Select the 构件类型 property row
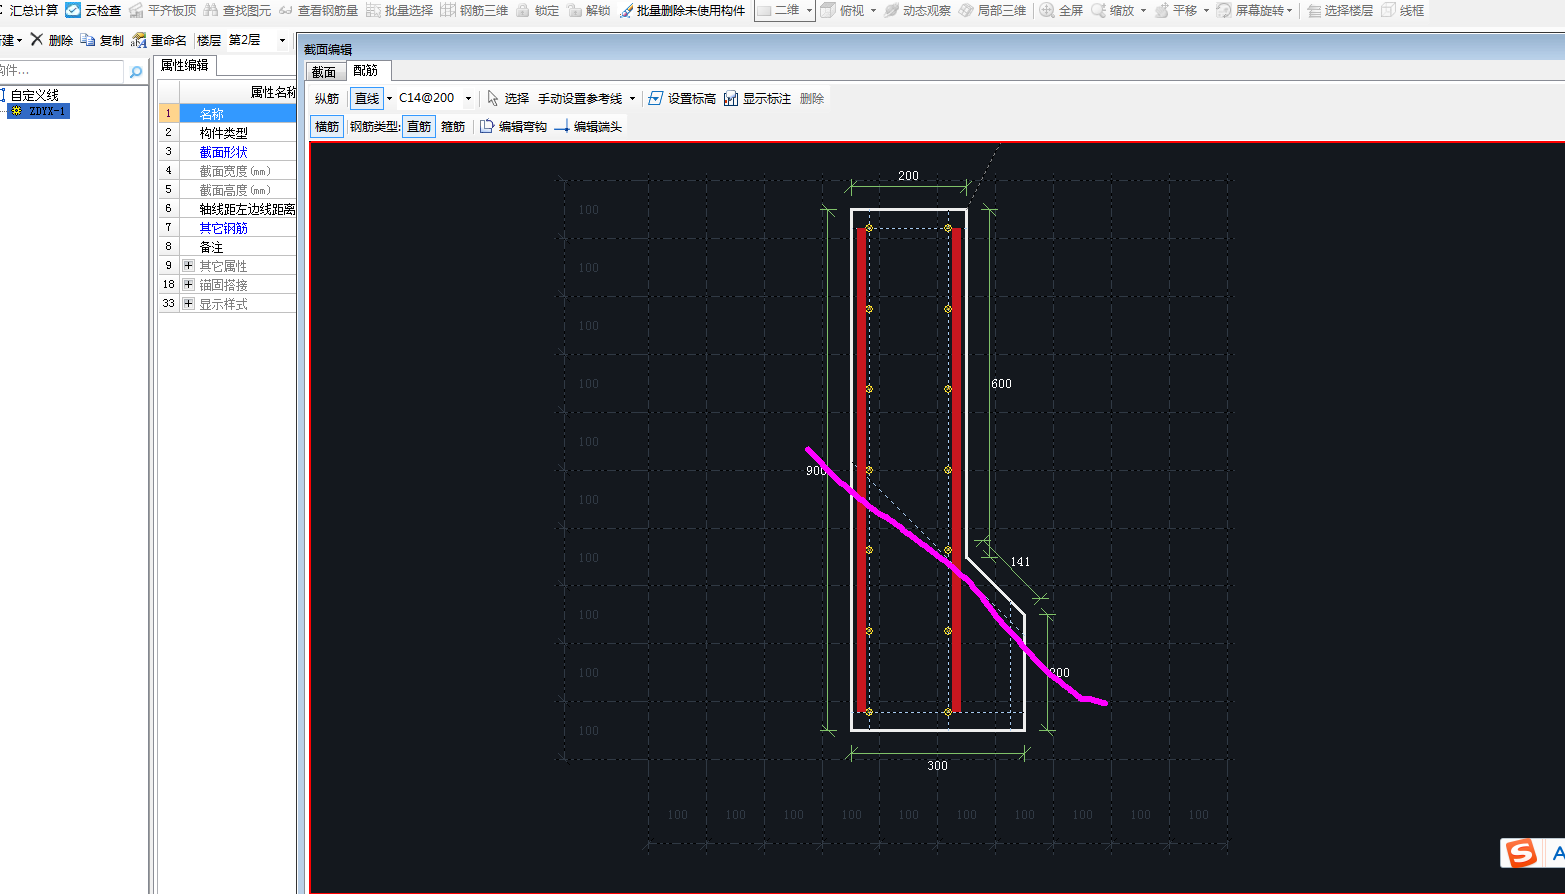 click(x=228, y=133)
